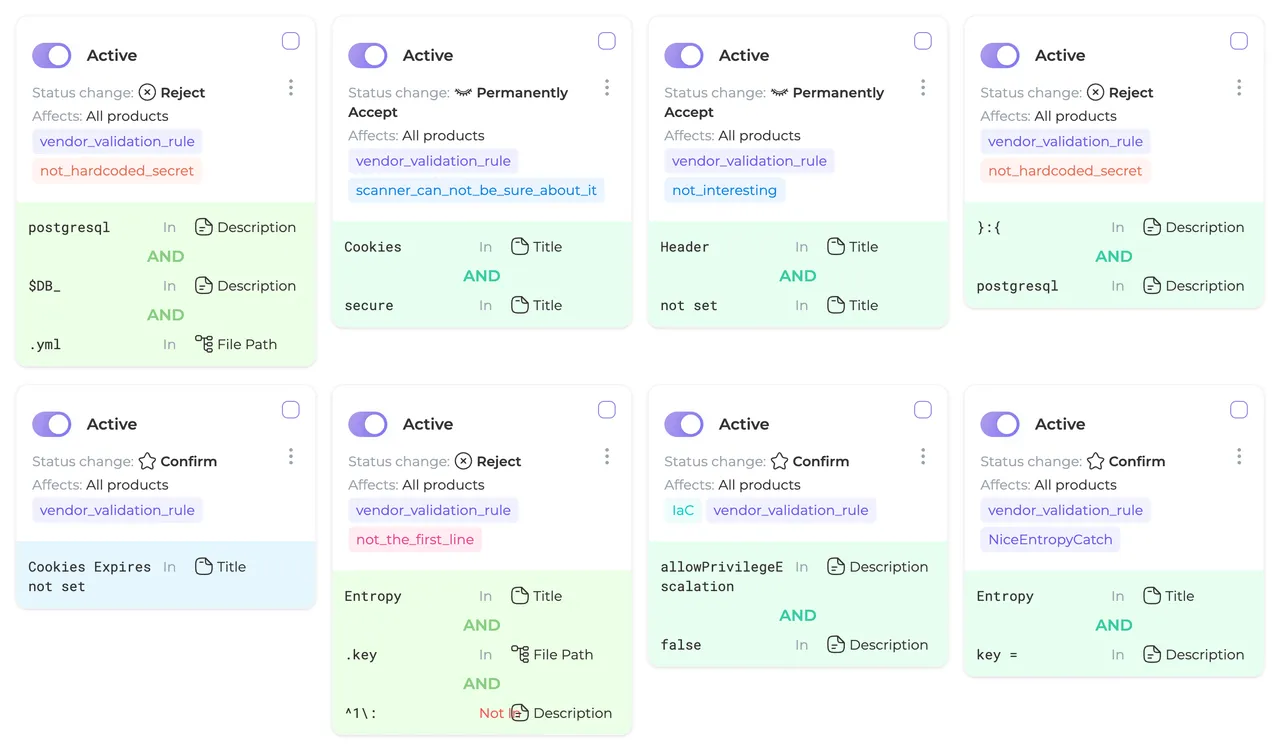The height and width of the screenshot is (751, 1280).
Task: Click the not_hardcoded_secret tag on the first card
Action: [x=117, y=170]
